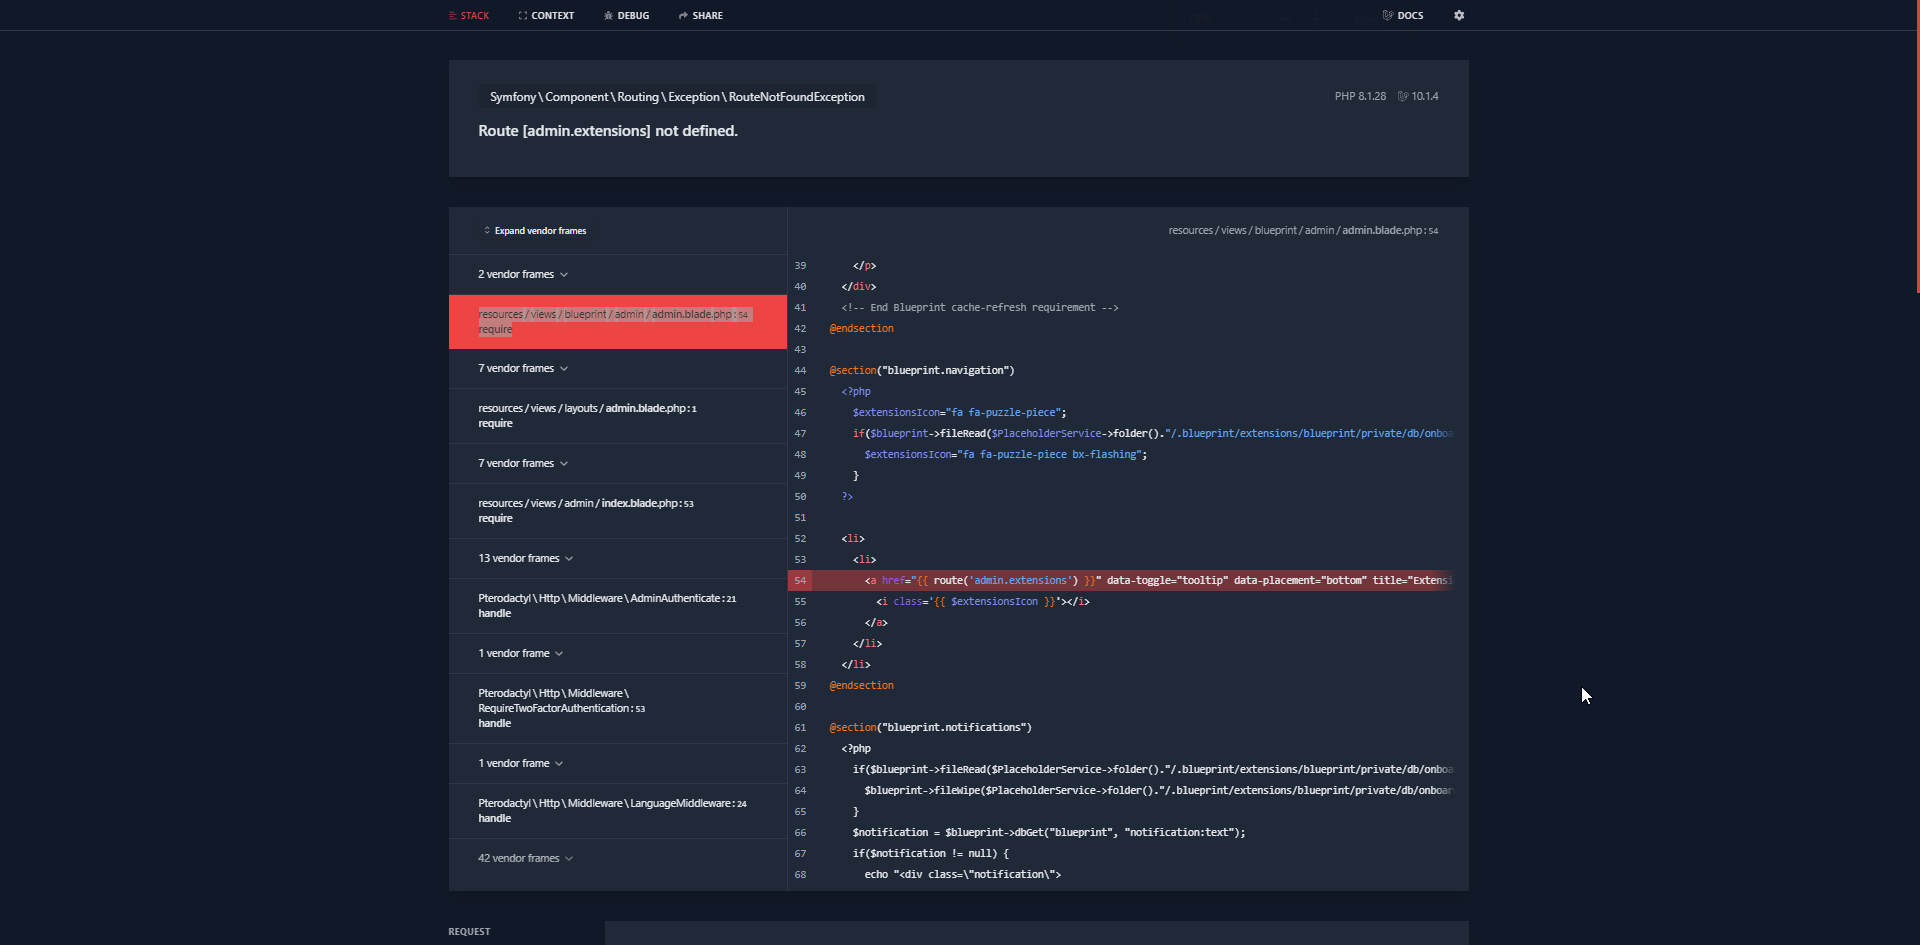Viewport: 1920px width, 945px height.
Task: Click the error message Route not defined
Action: pyautogui.click(x=608, y=131)
